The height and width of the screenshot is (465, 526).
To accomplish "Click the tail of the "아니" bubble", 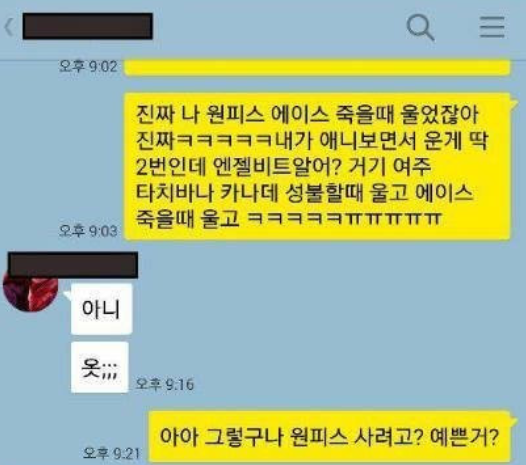I will click(x=67, y=295).
